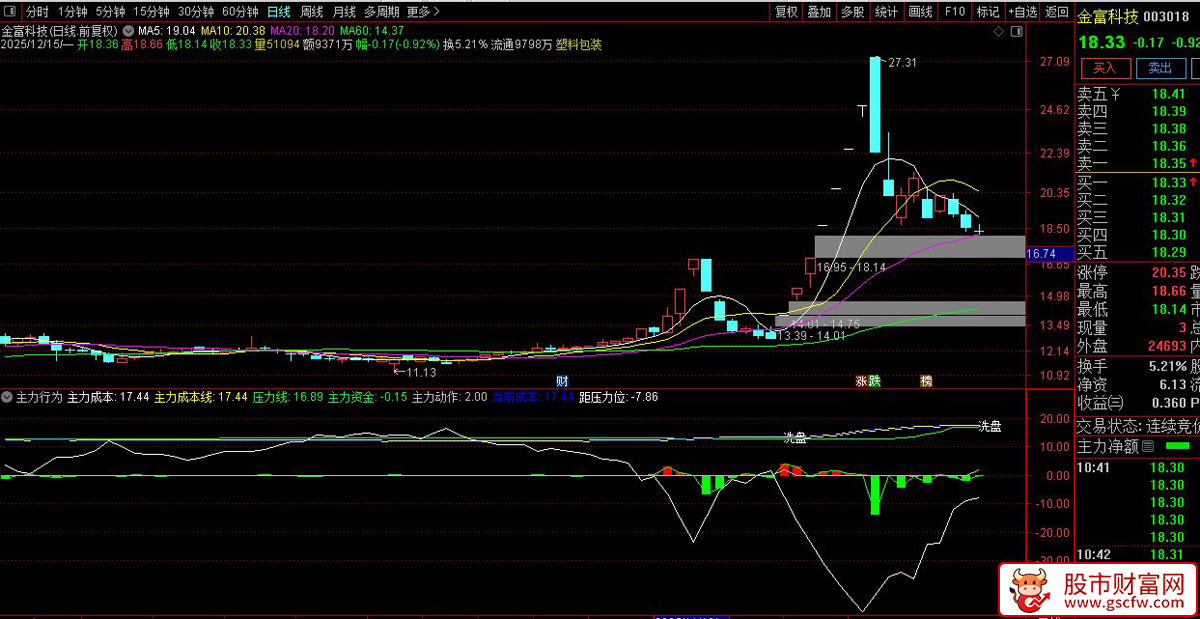Click the 27.31 high price label on chart
The width and height of the screenshot is (1200, 619).
(x=903, y=62)
